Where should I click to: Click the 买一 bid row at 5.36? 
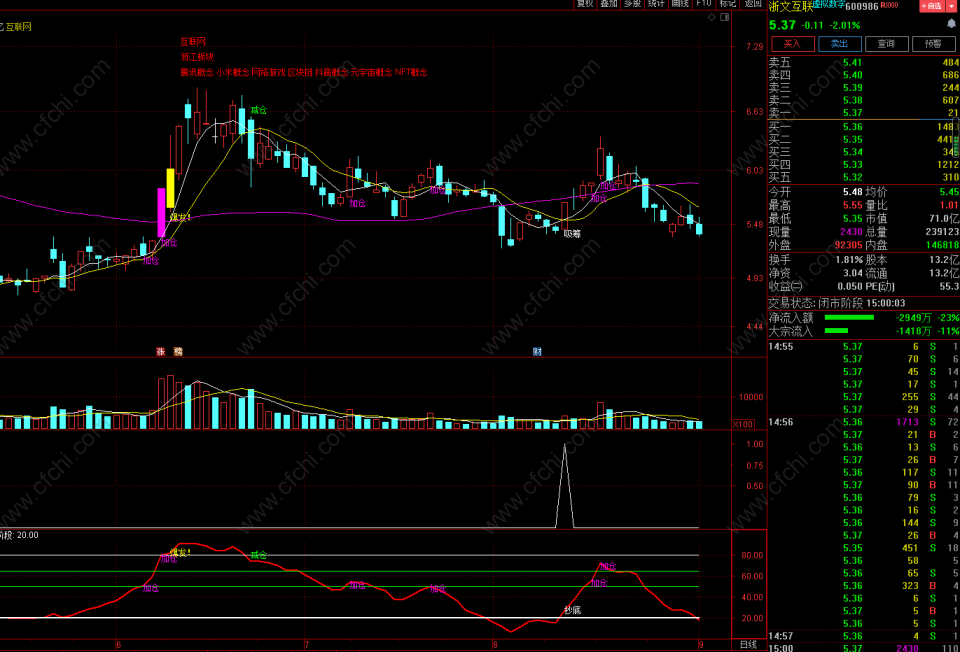point(864,127)
